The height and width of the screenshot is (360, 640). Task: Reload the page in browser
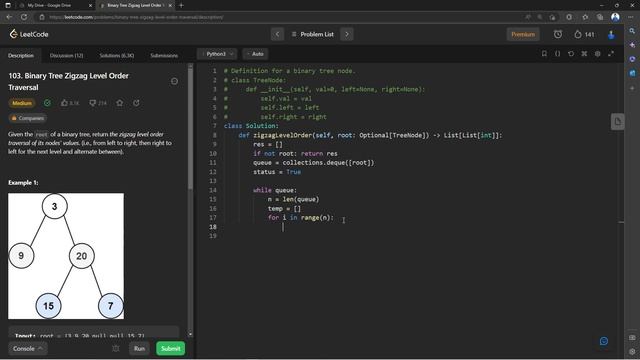[24, 17]
